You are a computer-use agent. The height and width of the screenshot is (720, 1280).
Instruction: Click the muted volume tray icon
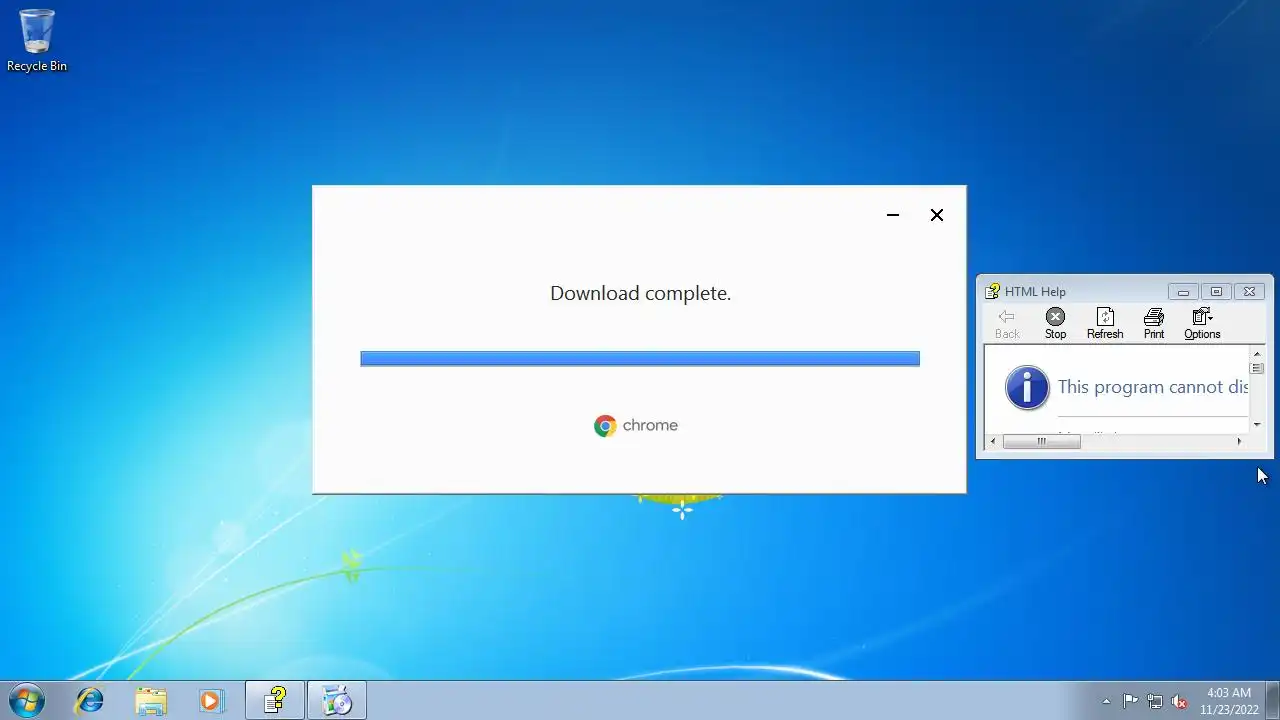pos(1179,701)
